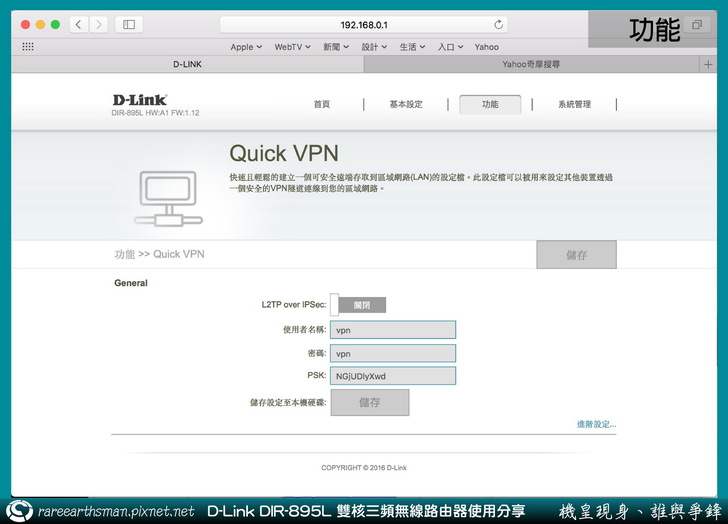The width and height of the screenshot is (728, 524).
Task: Close the Safari window
Action: pos(26,25)
